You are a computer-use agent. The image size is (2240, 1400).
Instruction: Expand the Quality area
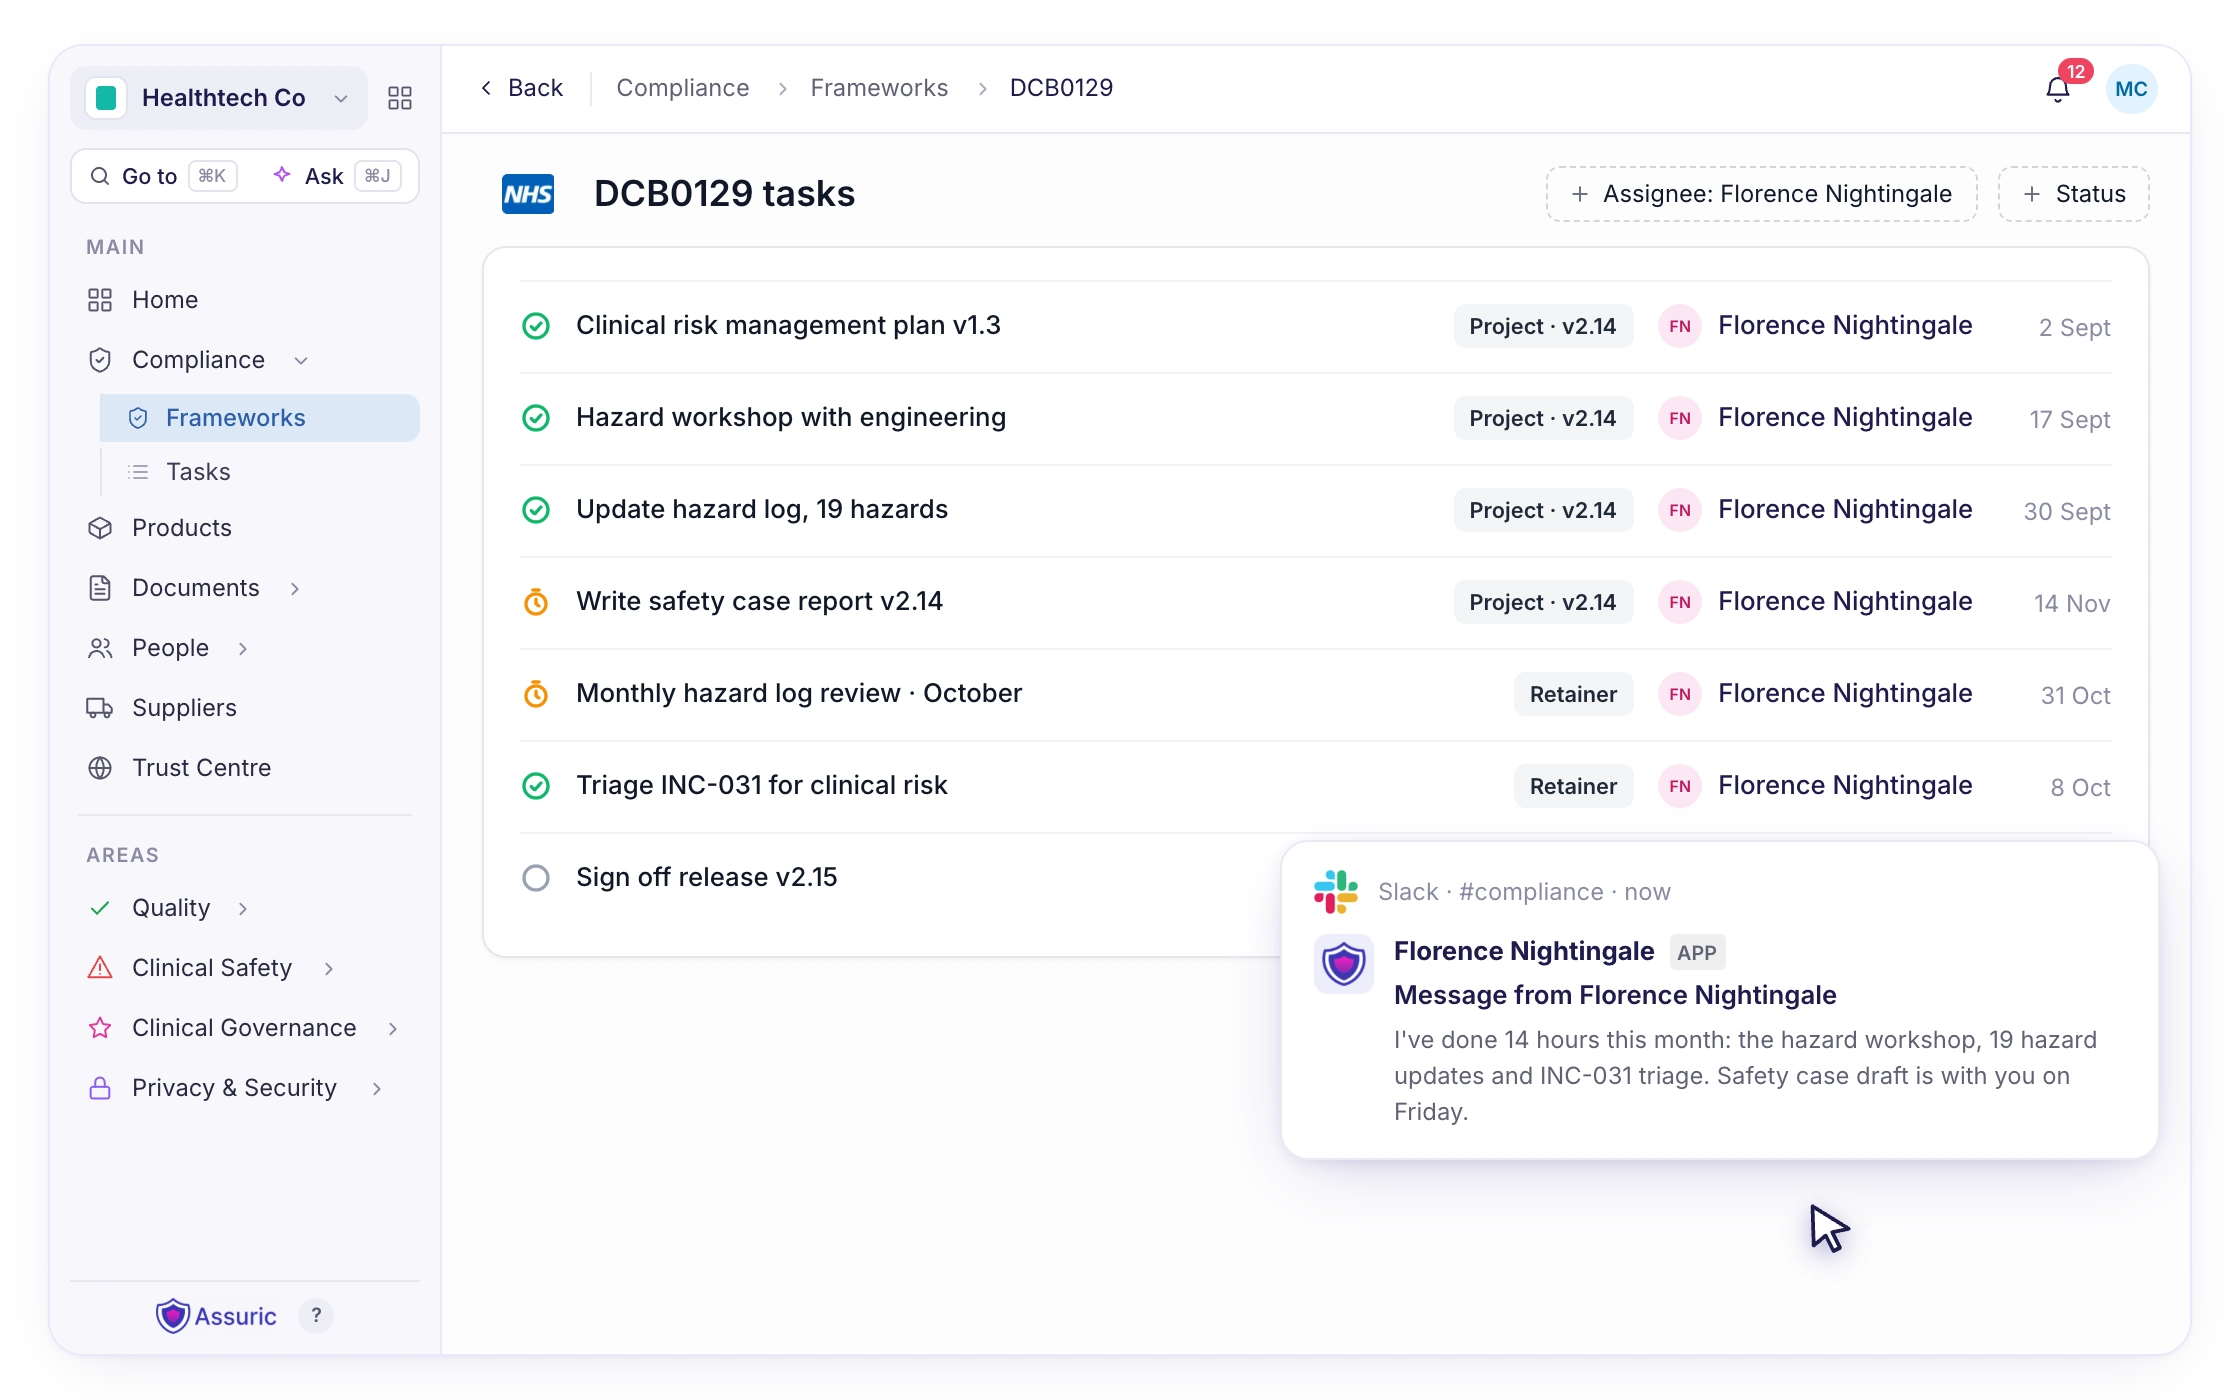coord(243,908)
